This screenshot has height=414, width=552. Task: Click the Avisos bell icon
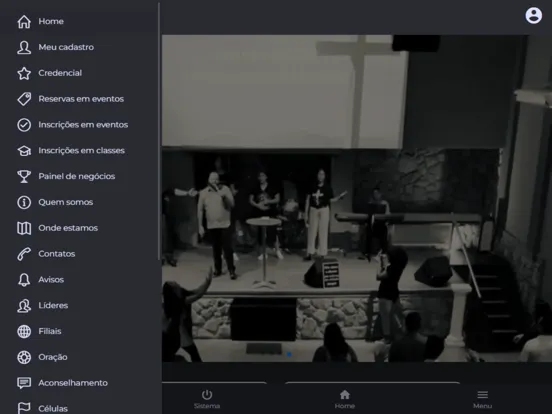tap(24, 280)
